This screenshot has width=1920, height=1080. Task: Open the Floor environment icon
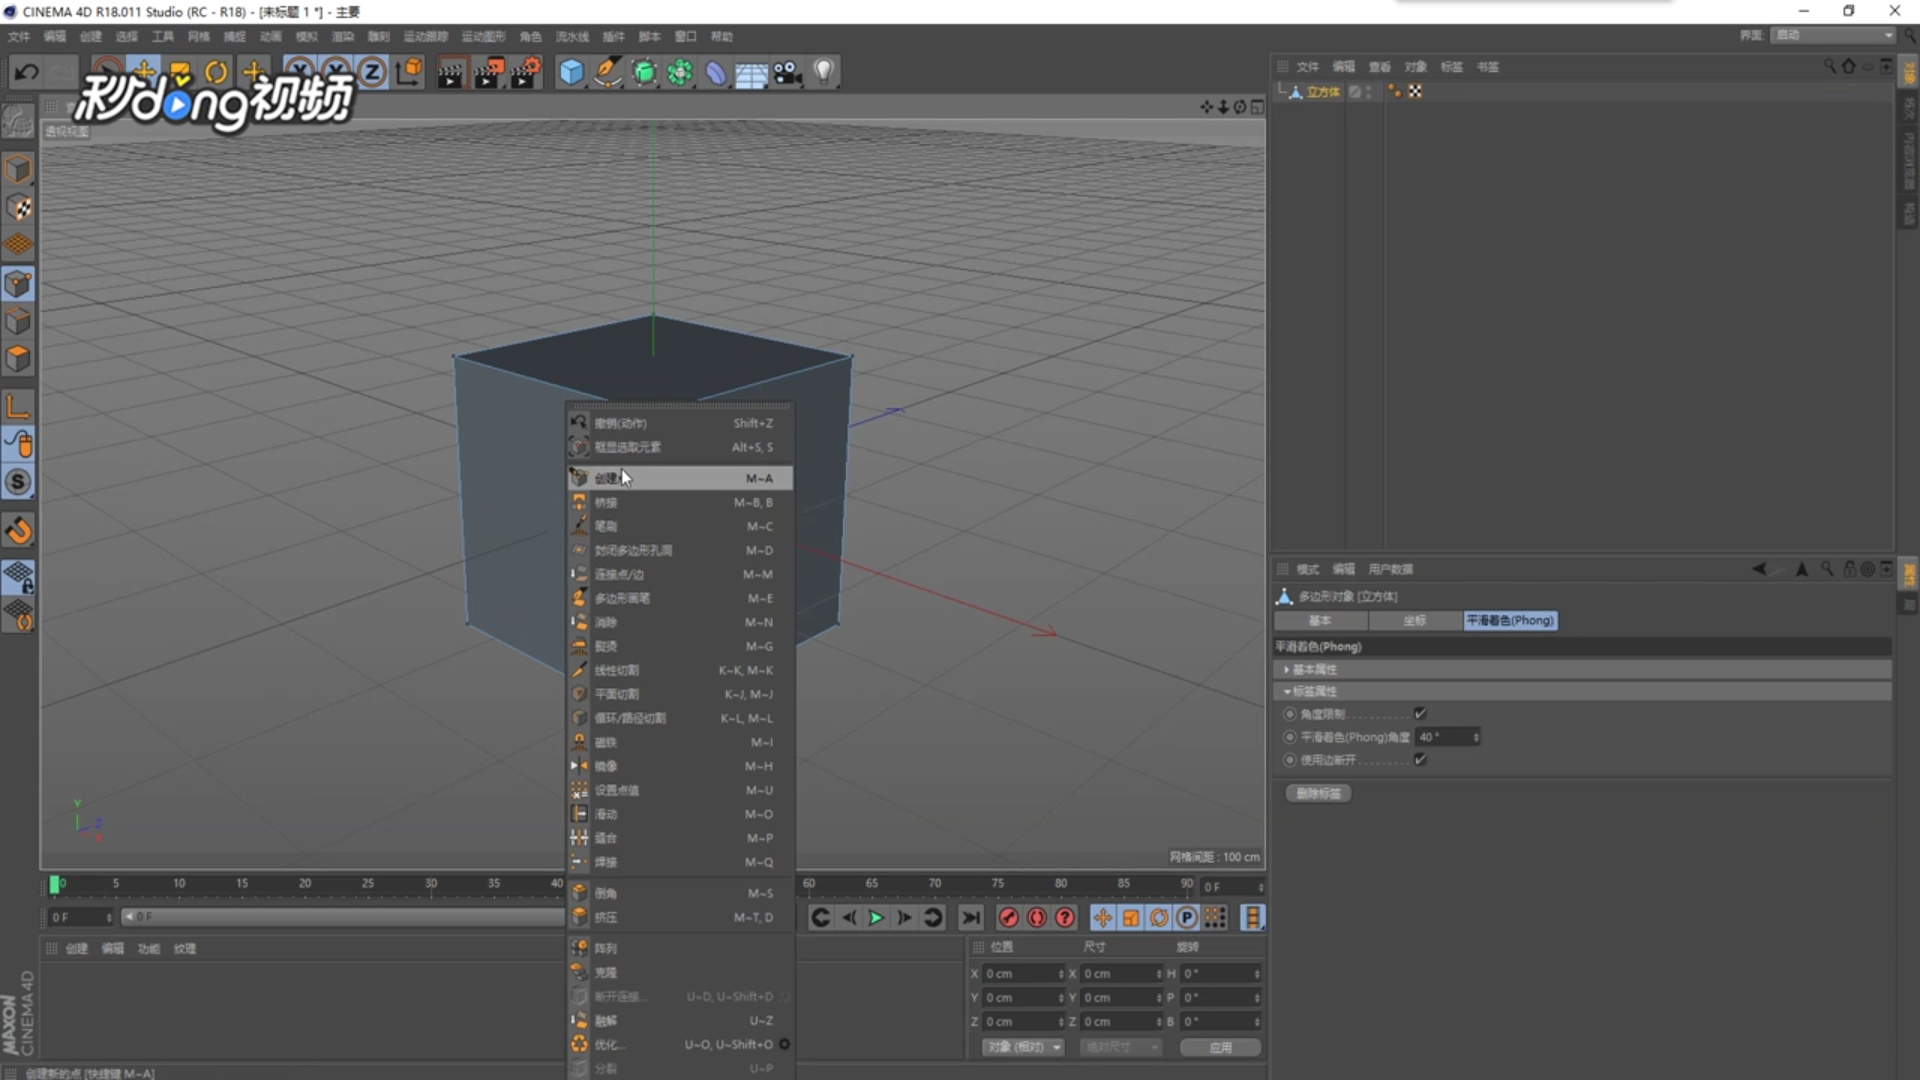tap(751, 73)
